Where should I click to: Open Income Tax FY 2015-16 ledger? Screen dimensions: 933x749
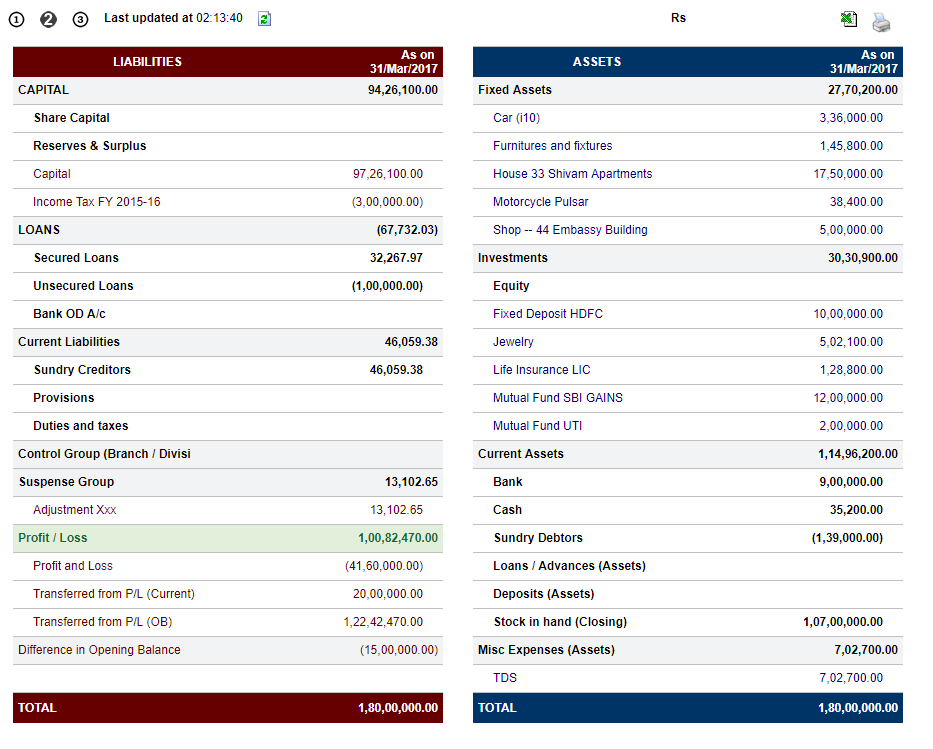pyautogui.click(x=96, y=202)
